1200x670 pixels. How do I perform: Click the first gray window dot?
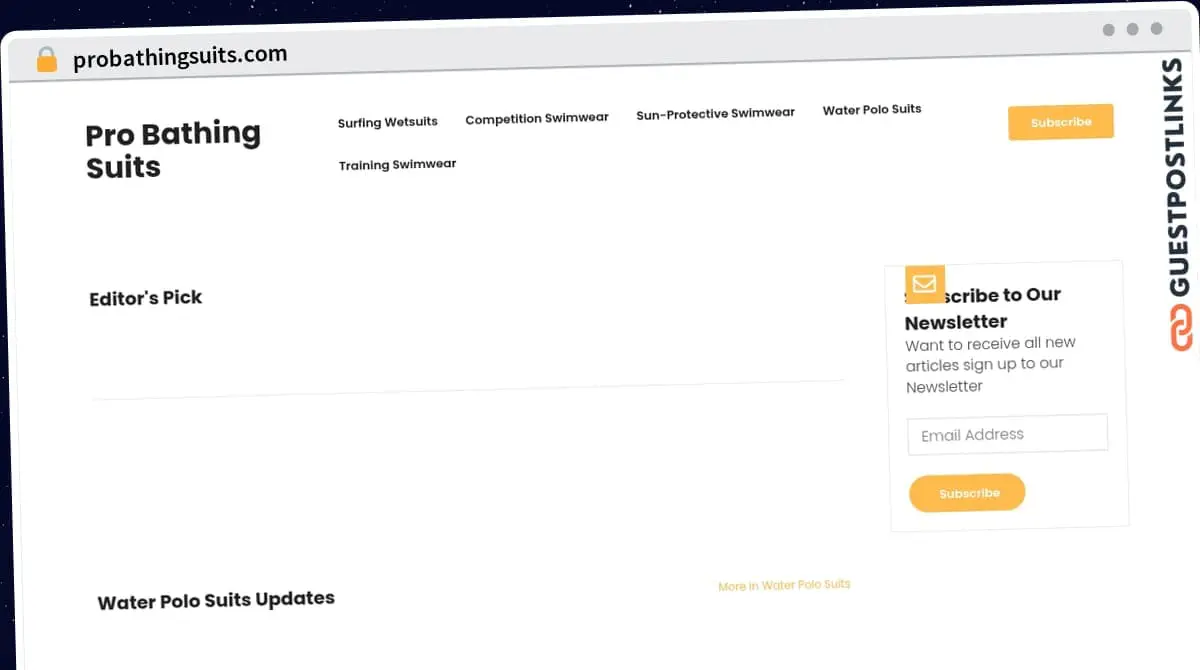pyautogui.click(x=1109, y=30)
